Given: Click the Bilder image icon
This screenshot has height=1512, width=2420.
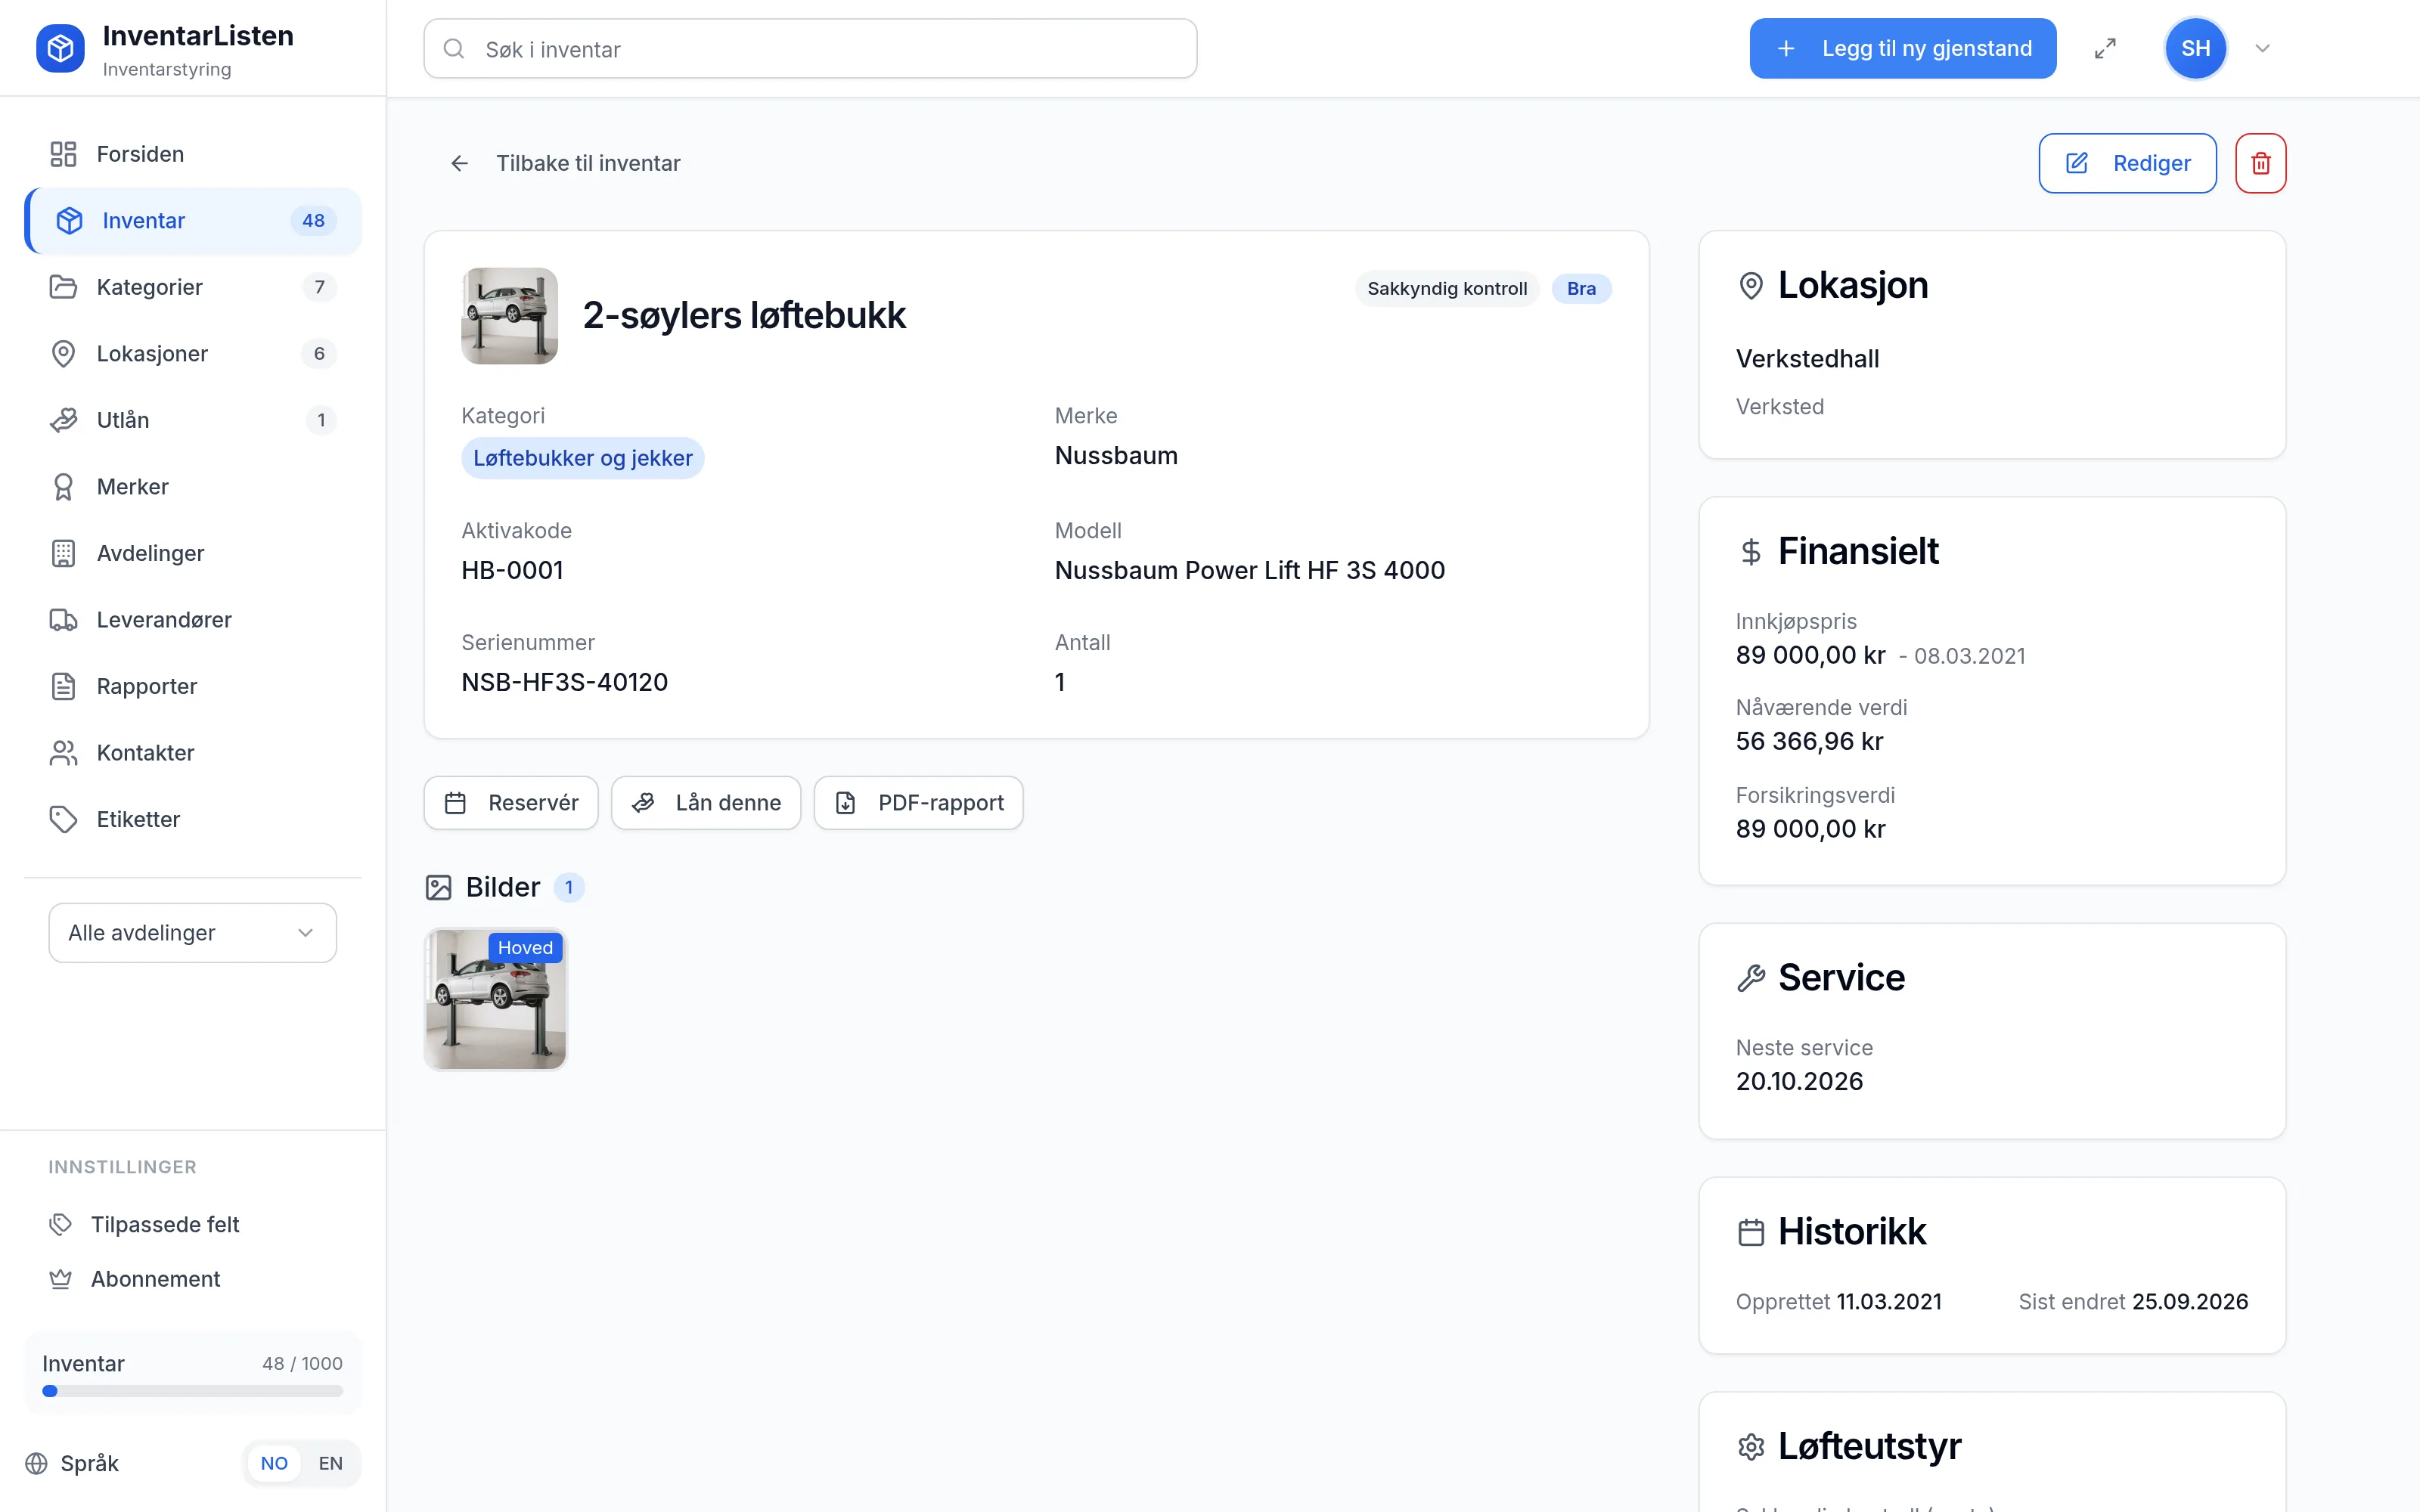Looking at the screenshot, I should click(x=438, y=887).
